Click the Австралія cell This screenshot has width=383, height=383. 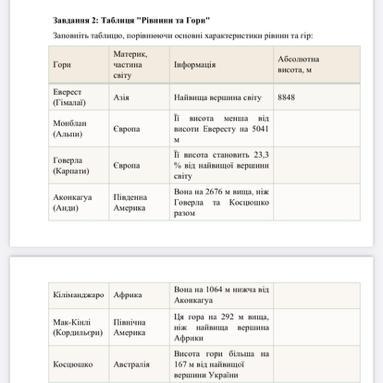click(139, 364)
